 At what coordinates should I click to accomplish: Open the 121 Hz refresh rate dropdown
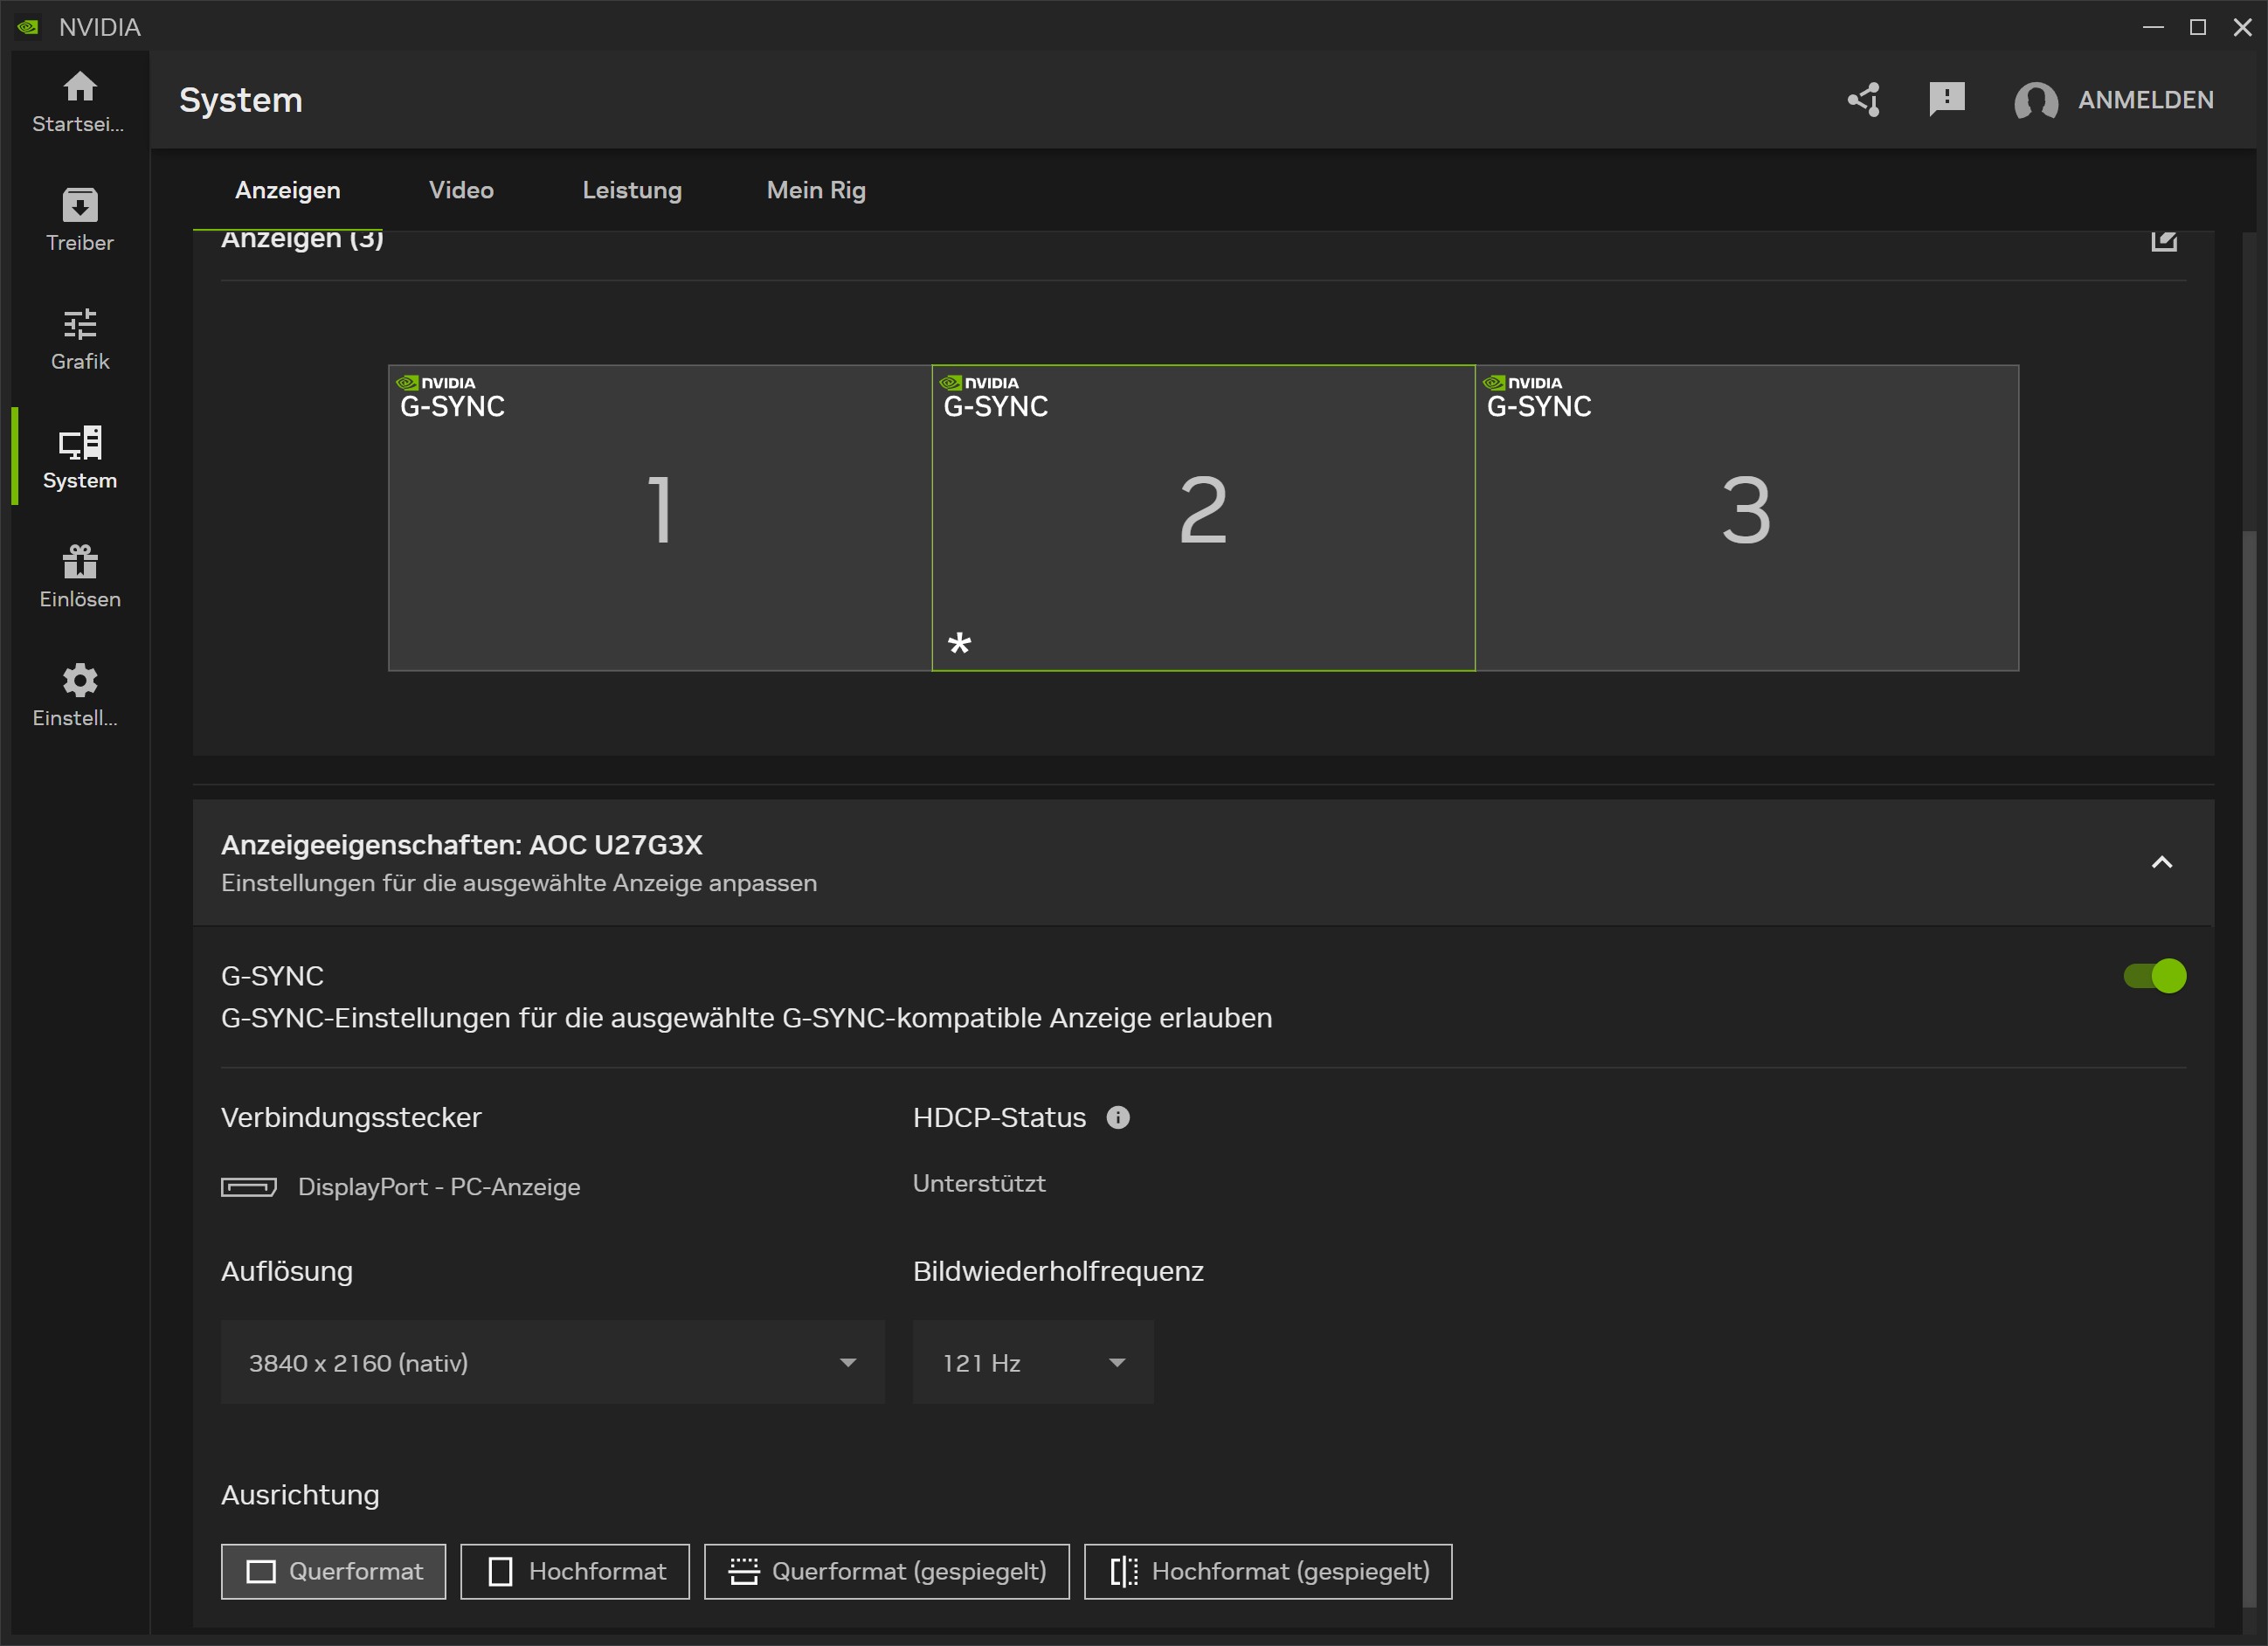click(x=1032, y=1362)
